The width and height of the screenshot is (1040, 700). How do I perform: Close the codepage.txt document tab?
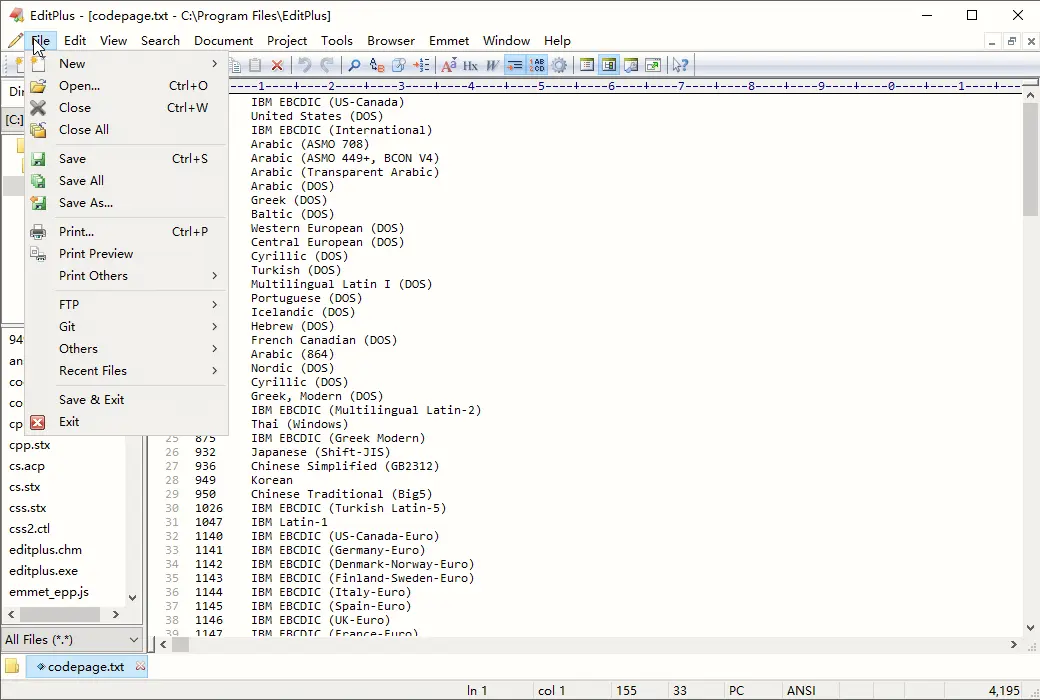tap(140, 665)
